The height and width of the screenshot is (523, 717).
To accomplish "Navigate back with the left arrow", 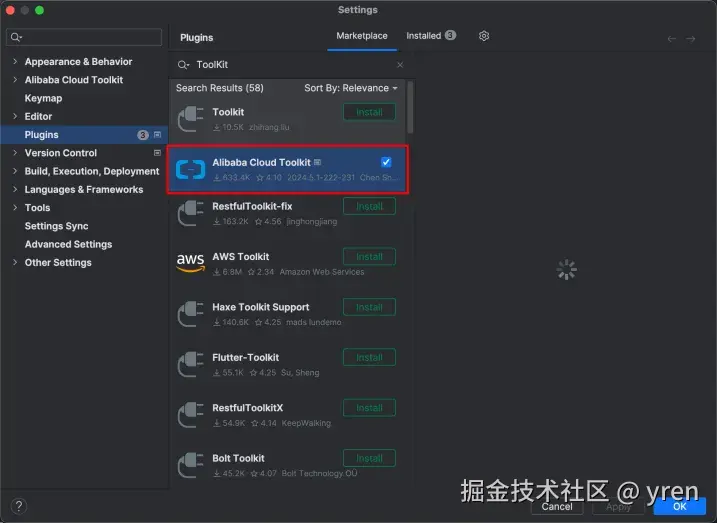I will pyautogui.click(x=671, y=39).
